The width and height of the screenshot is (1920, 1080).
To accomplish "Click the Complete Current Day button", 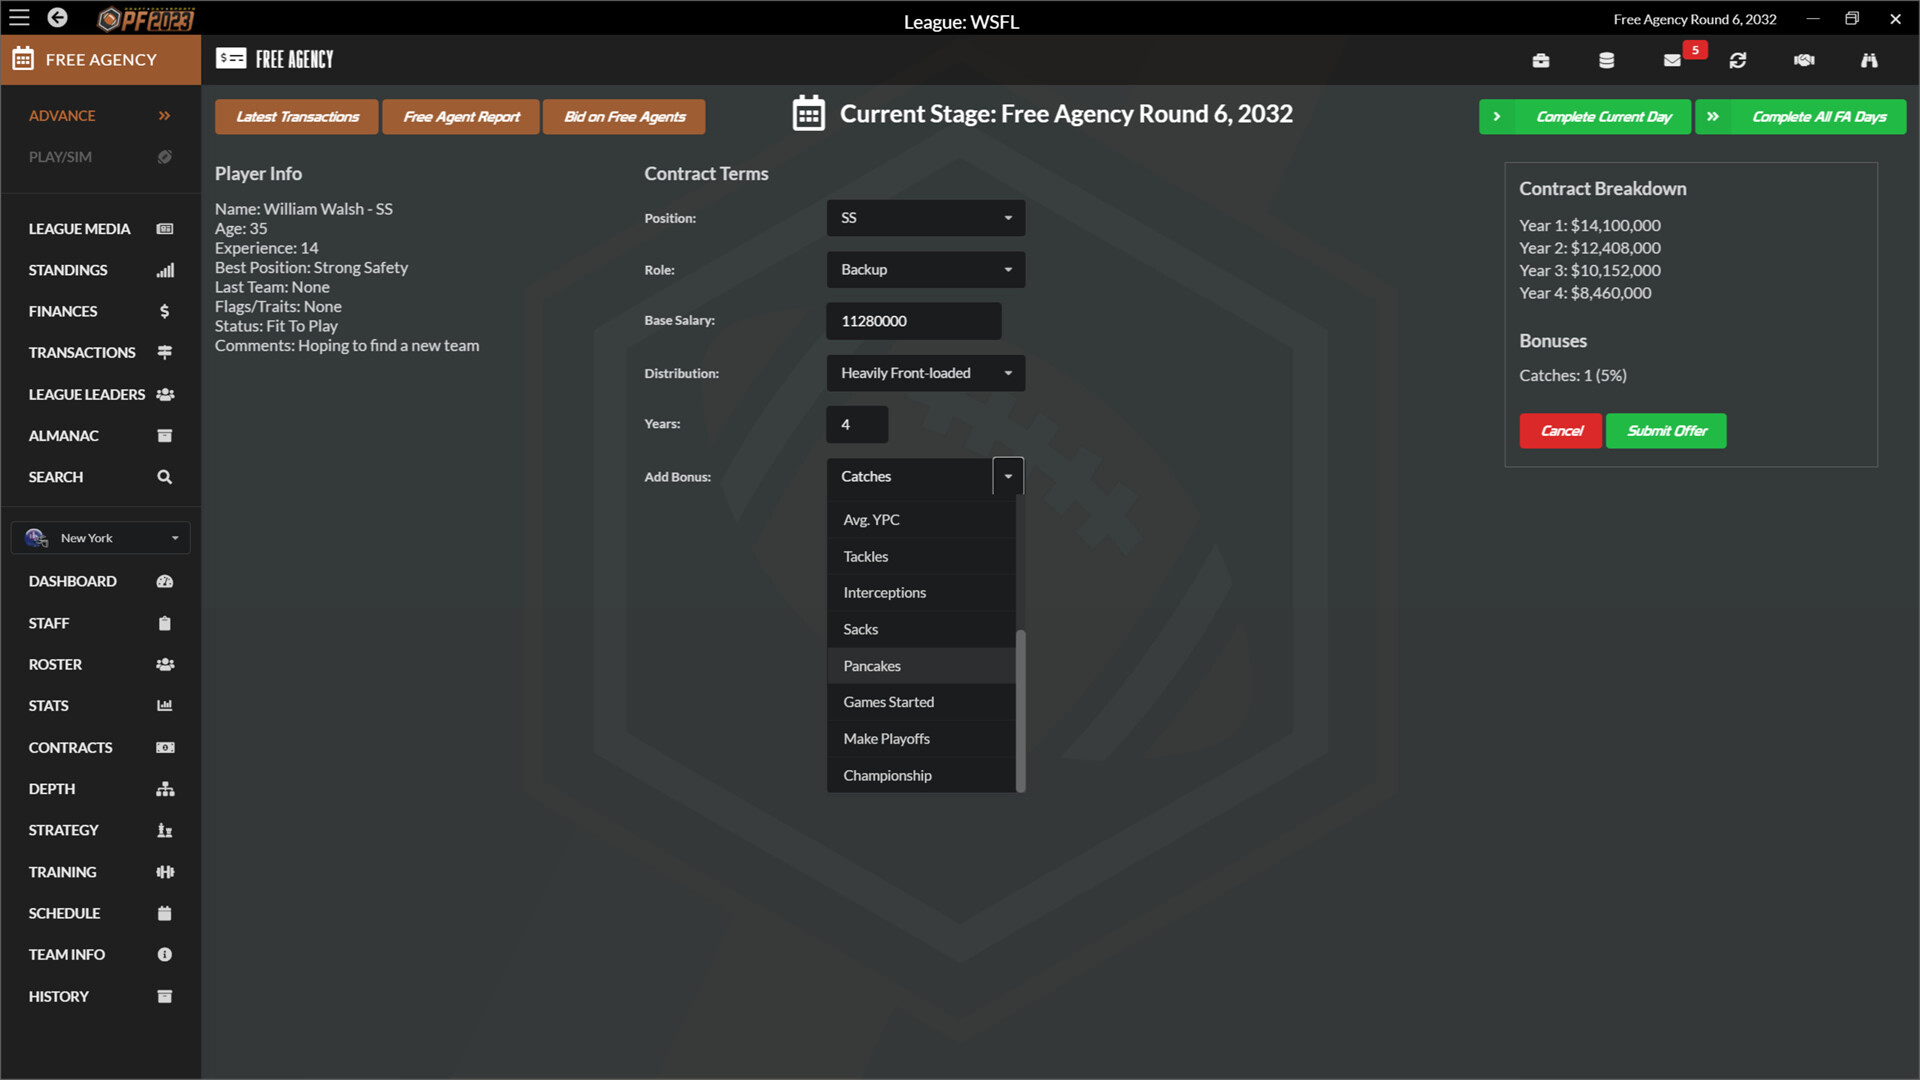I will (x=1584, y=116).
